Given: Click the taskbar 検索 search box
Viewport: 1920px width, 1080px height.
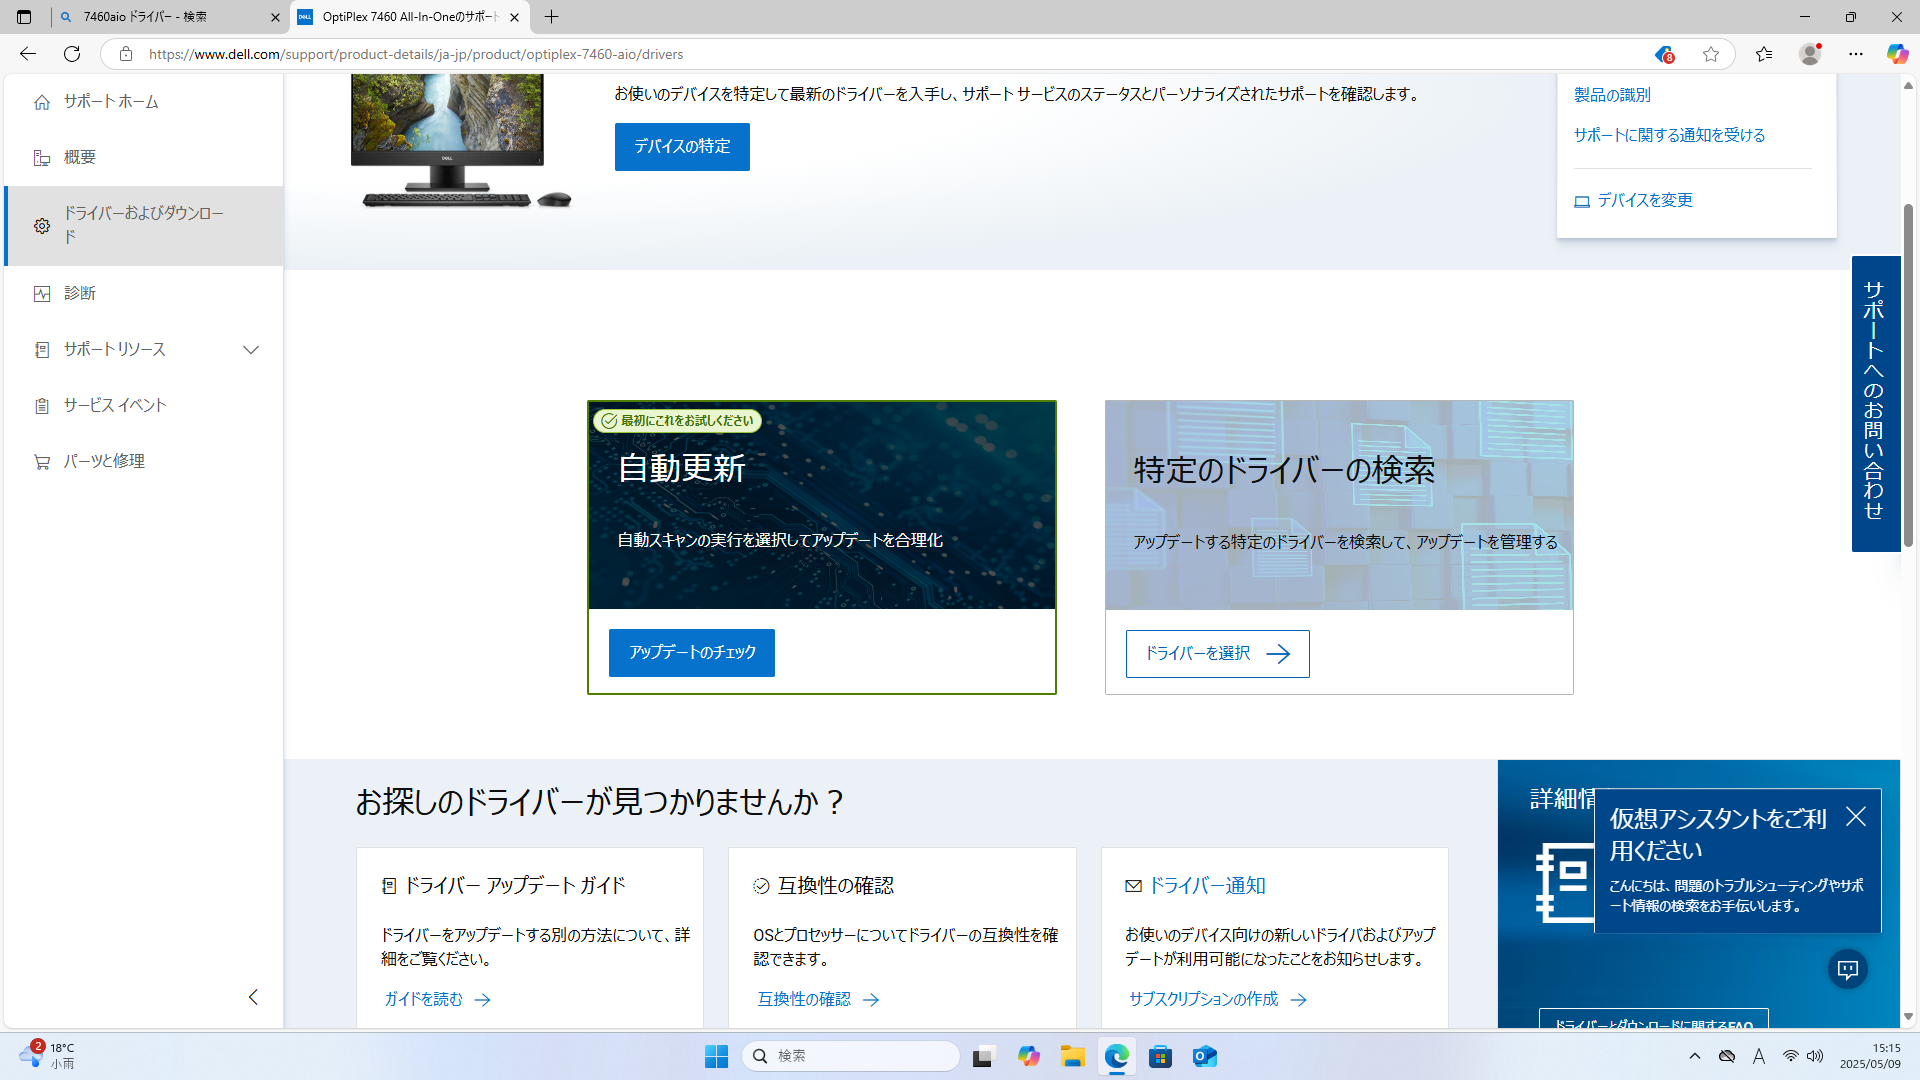Looking at the screenshot, I should (851, 1056).
